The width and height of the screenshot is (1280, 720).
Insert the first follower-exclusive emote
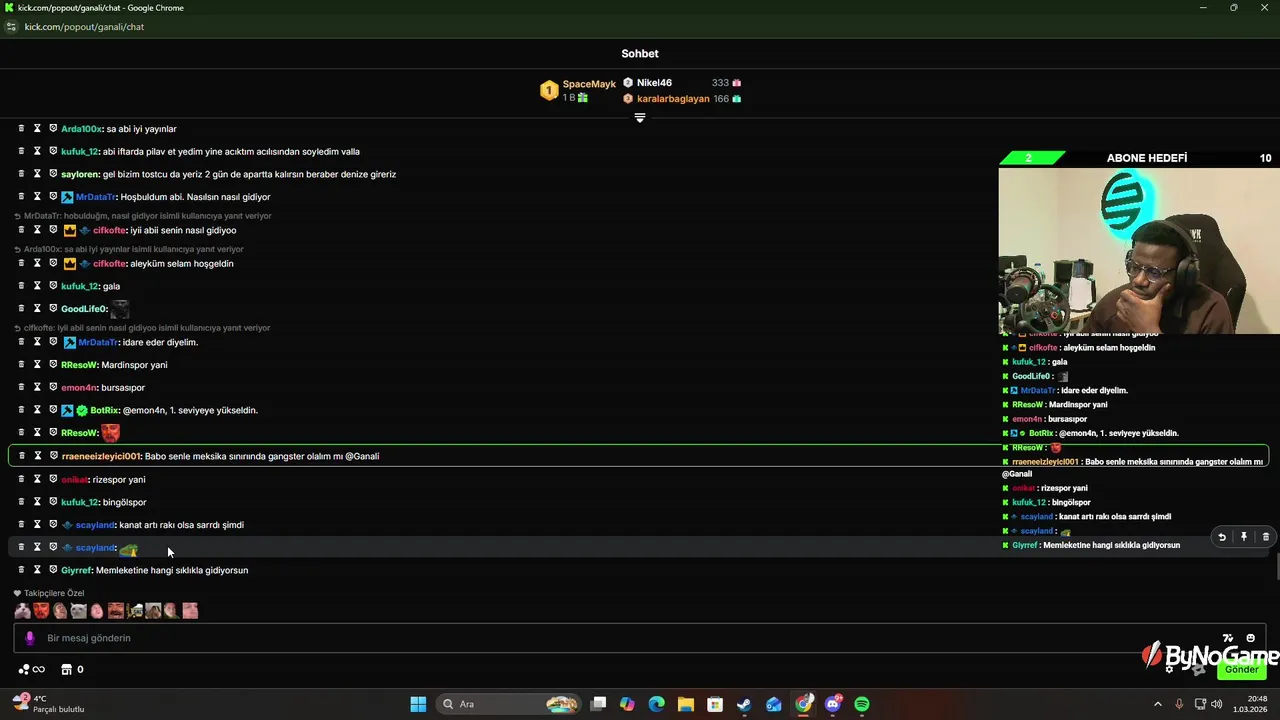pos(23,611)
